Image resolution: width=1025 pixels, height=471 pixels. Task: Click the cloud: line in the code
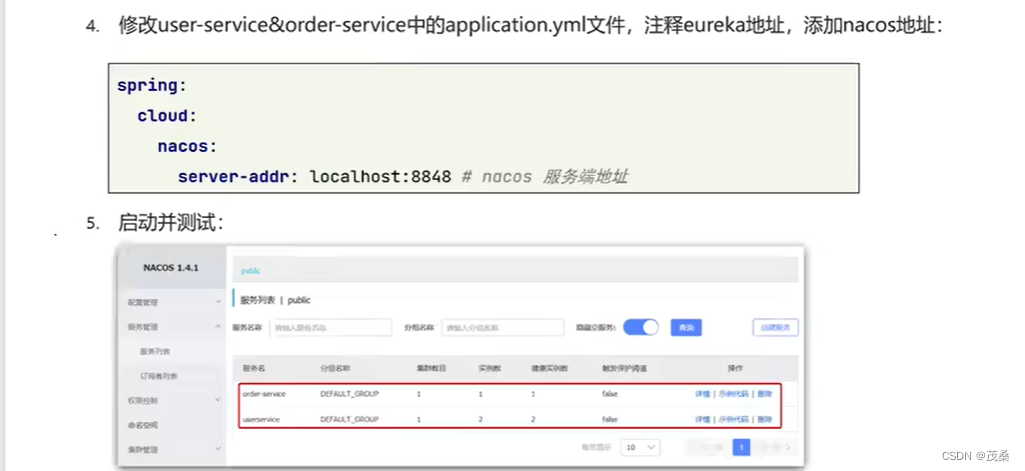coord(167,116)
